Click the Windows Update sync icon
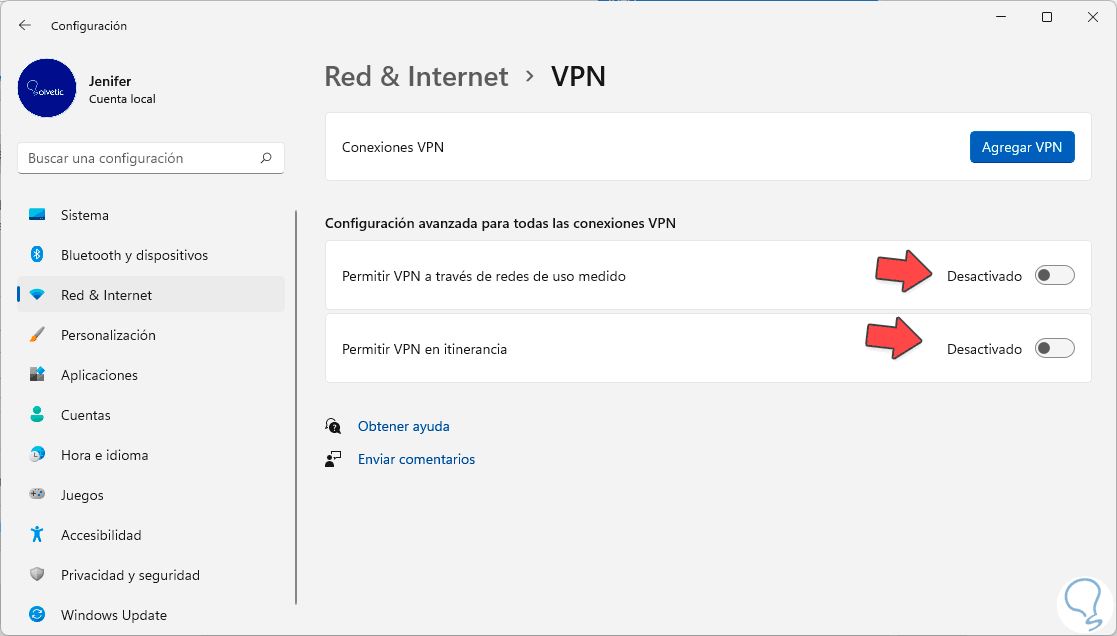Image resolution: width=1117 pixels, height=636 pixels. pyautogui.click(x=37, y=615)
